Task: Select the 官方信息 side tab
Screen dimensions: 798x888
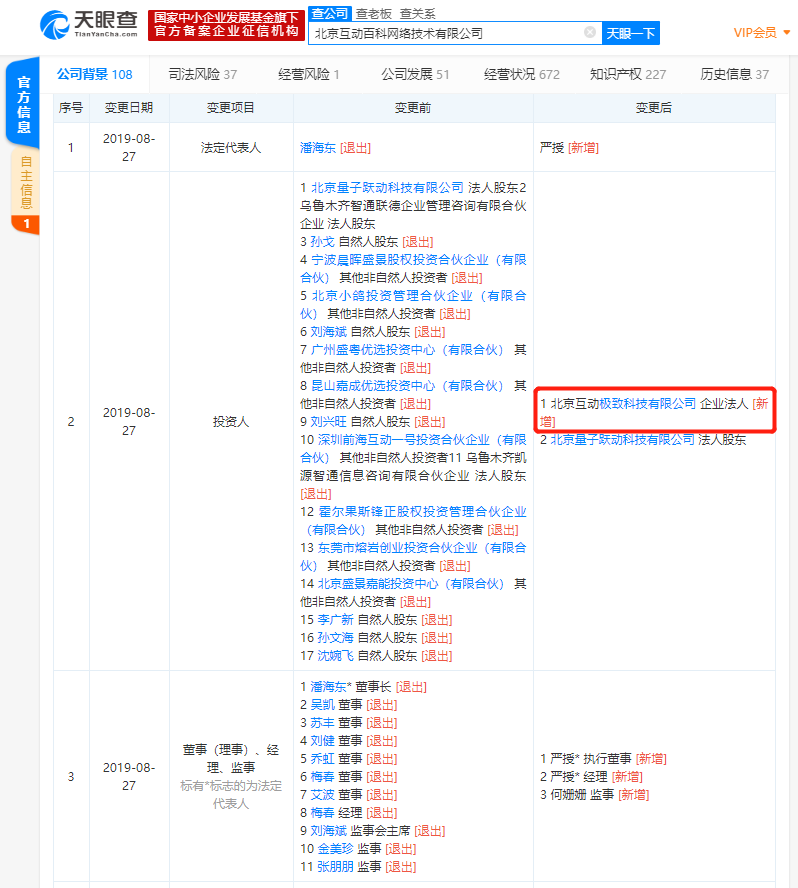Action: (23, 103)
